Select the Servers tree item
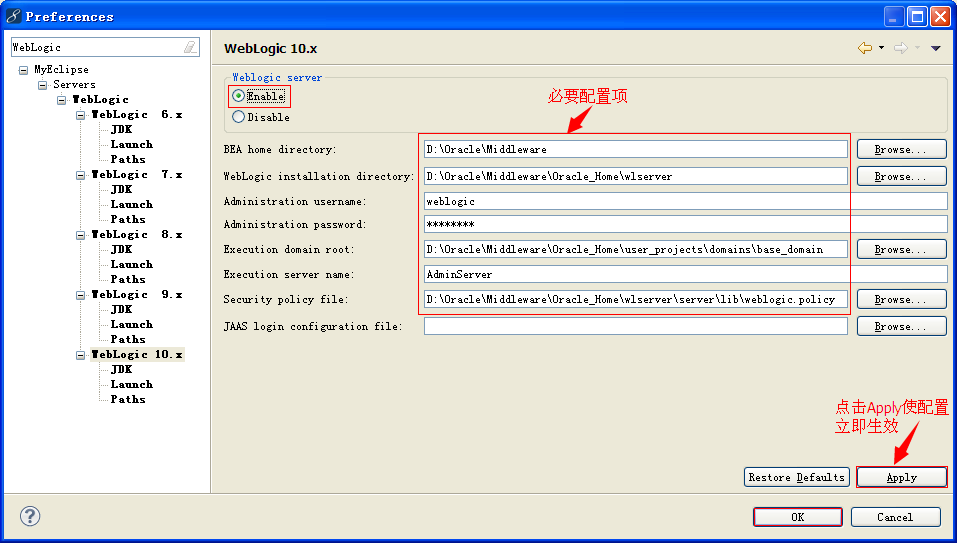957x543 pixels. 74,84
